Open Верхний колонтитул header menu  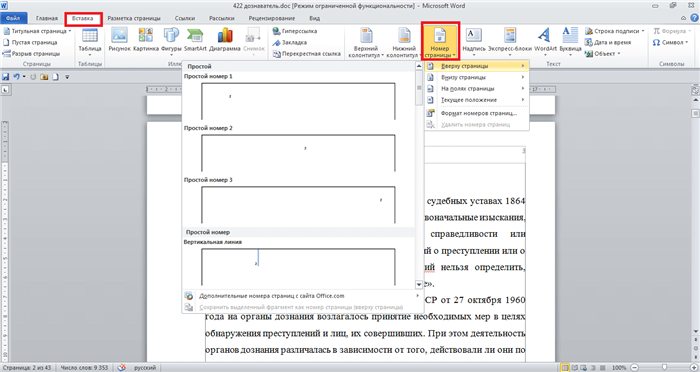pyautogui.click(x=366, y=42)
